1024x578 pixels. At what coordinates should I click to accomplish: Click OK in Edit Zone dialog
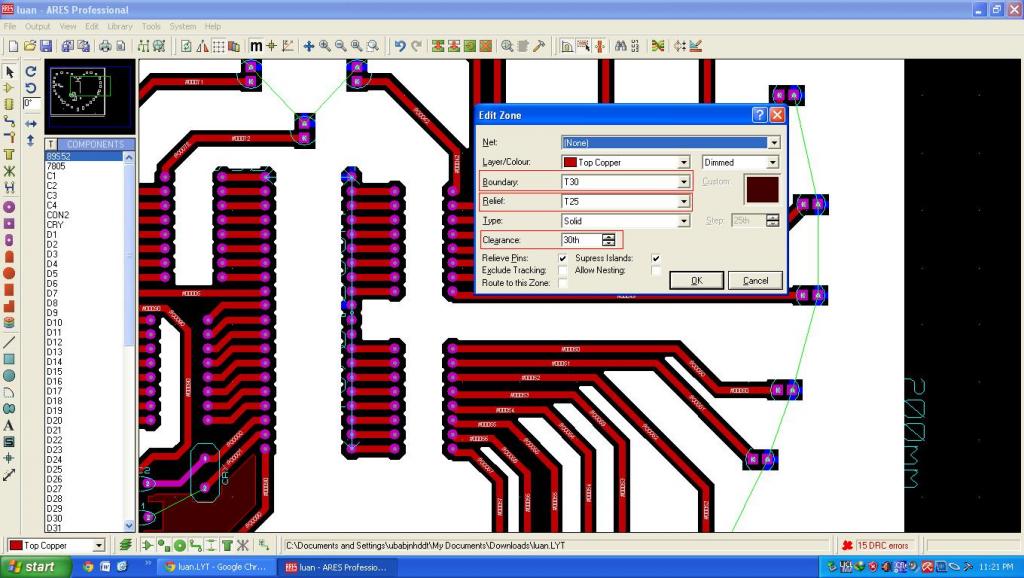(697, 280)
